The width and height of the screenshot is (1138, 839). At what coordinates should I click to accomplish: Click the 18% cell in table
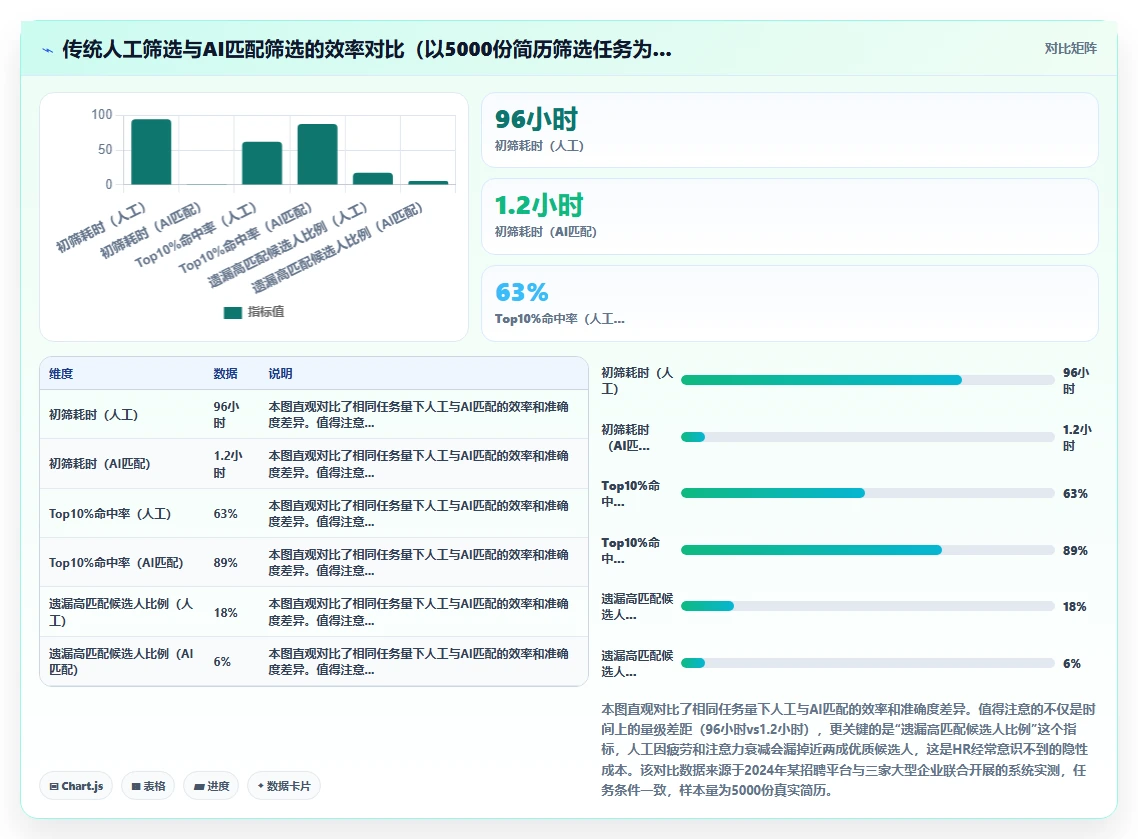(x=226, y=613)
